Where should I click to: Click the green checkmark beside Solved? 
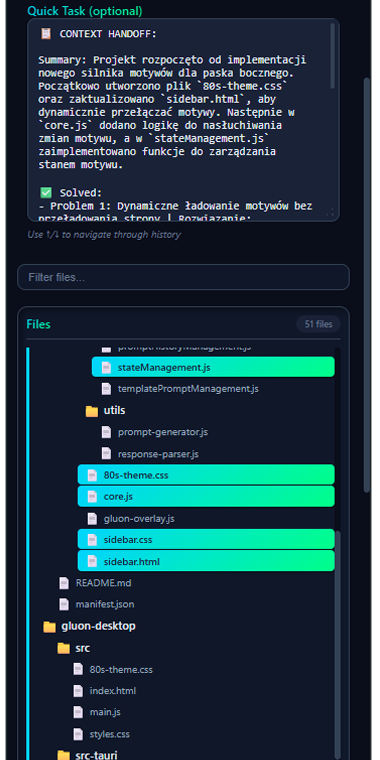tap(46, 193)
